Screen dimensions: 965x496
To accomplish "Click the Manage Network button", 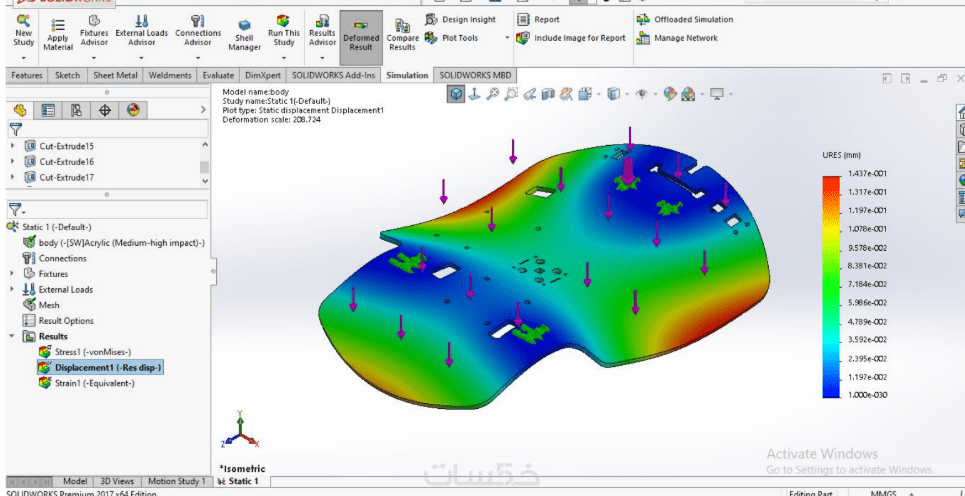I will (677, 38).
